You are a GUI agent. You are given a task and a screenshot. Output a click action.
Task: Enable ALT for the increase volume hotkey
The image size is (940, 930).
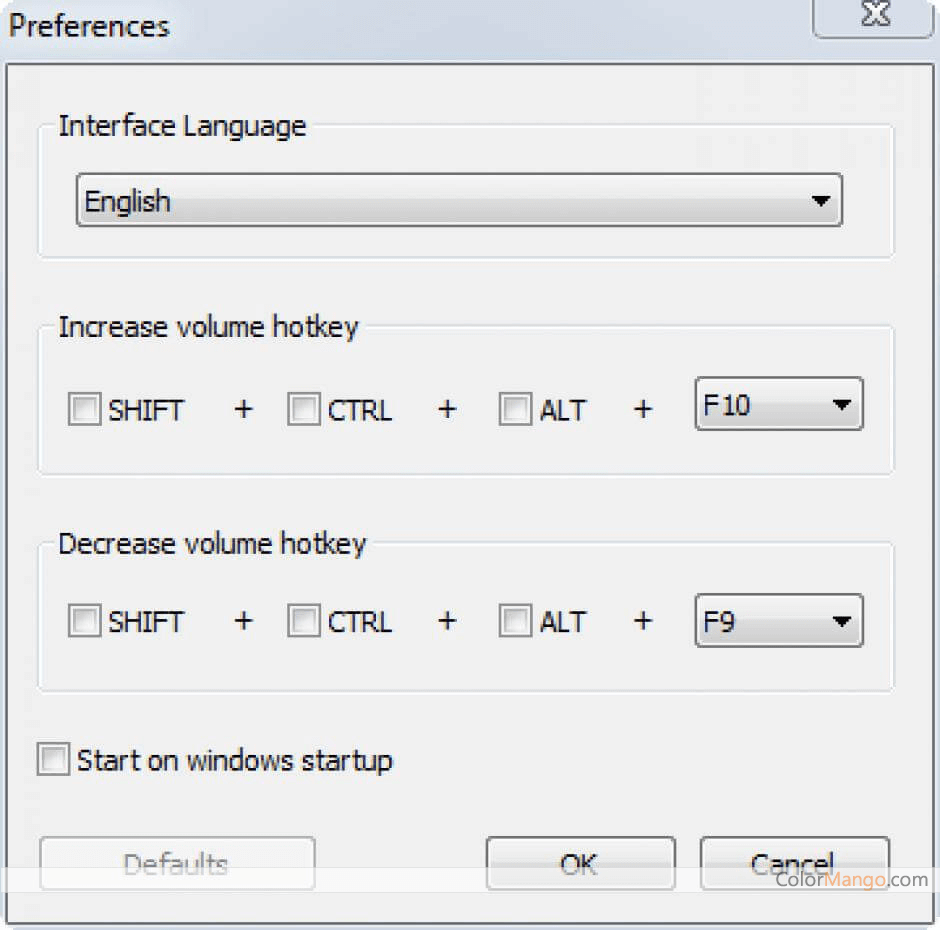click(x=515, y=409)
